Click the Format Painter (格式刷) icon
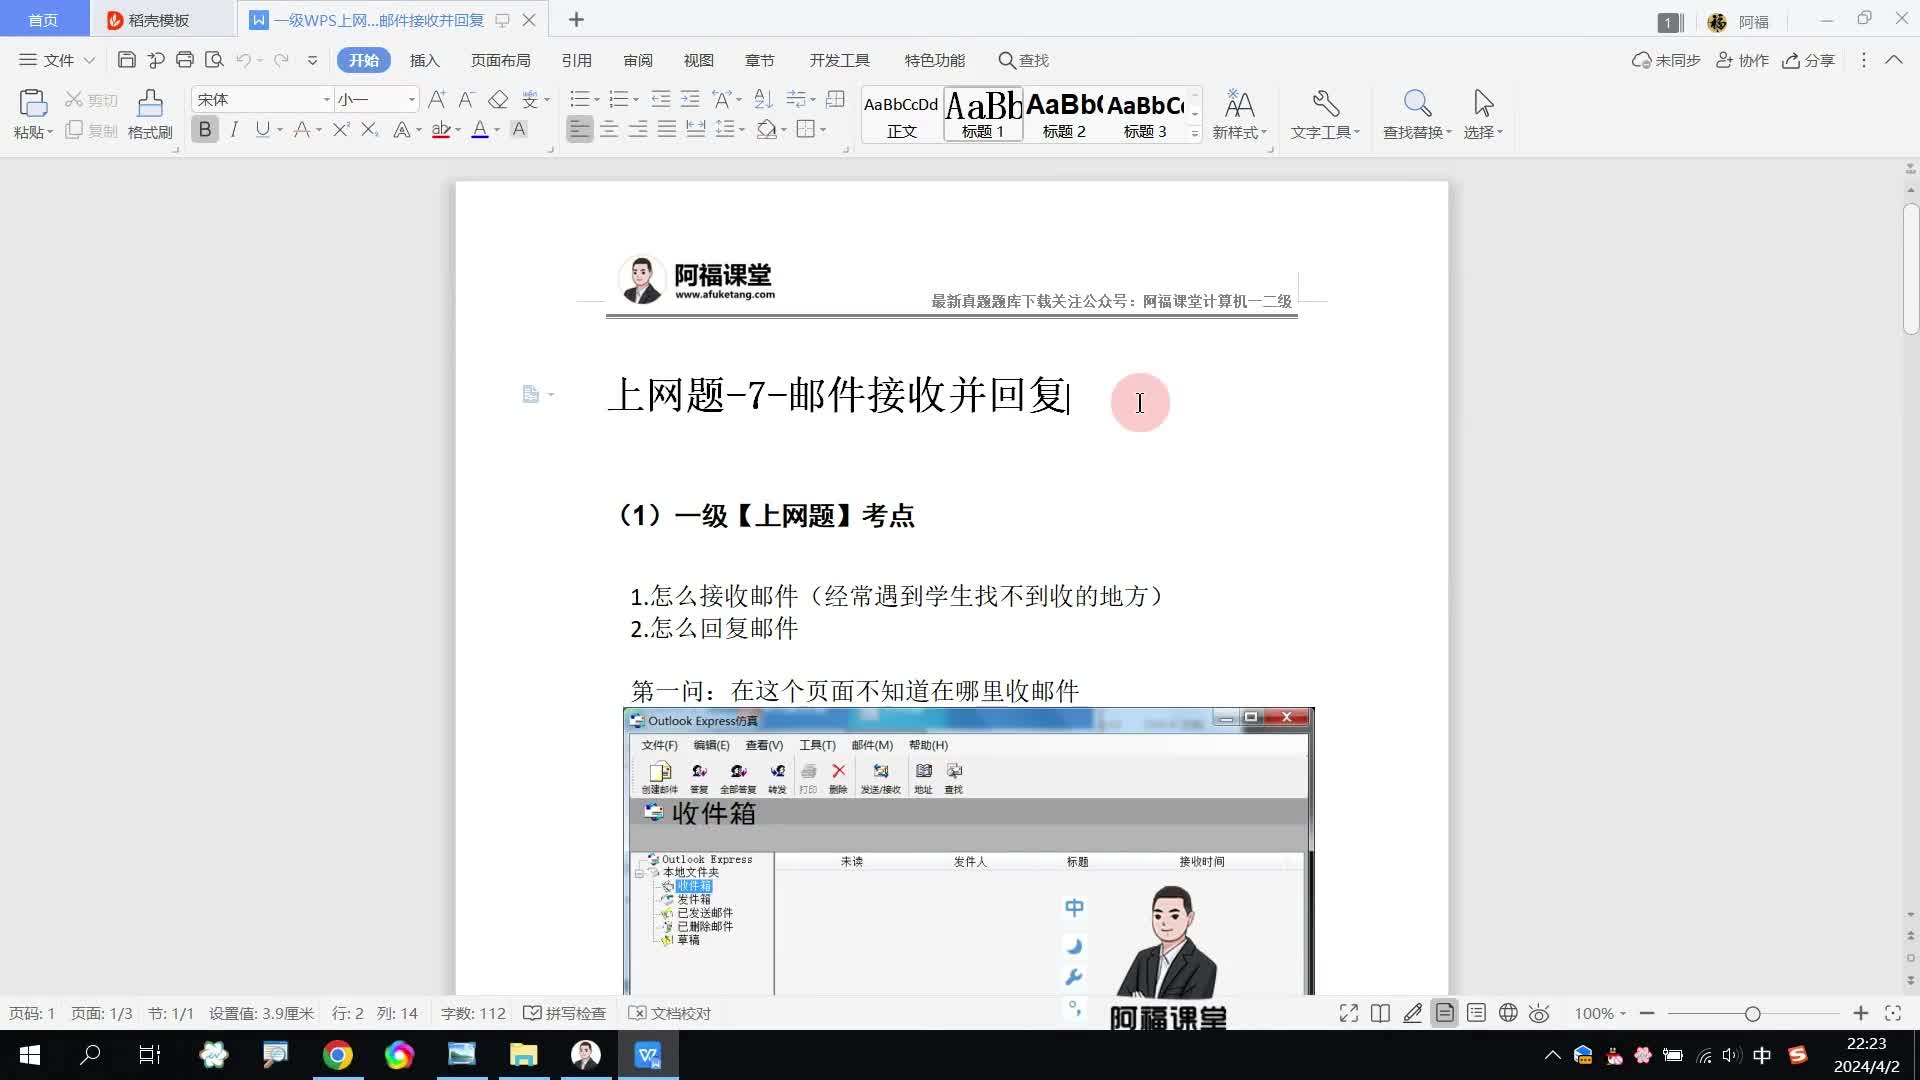The height and width of the screenshot is (1080, 1920). 150,104
